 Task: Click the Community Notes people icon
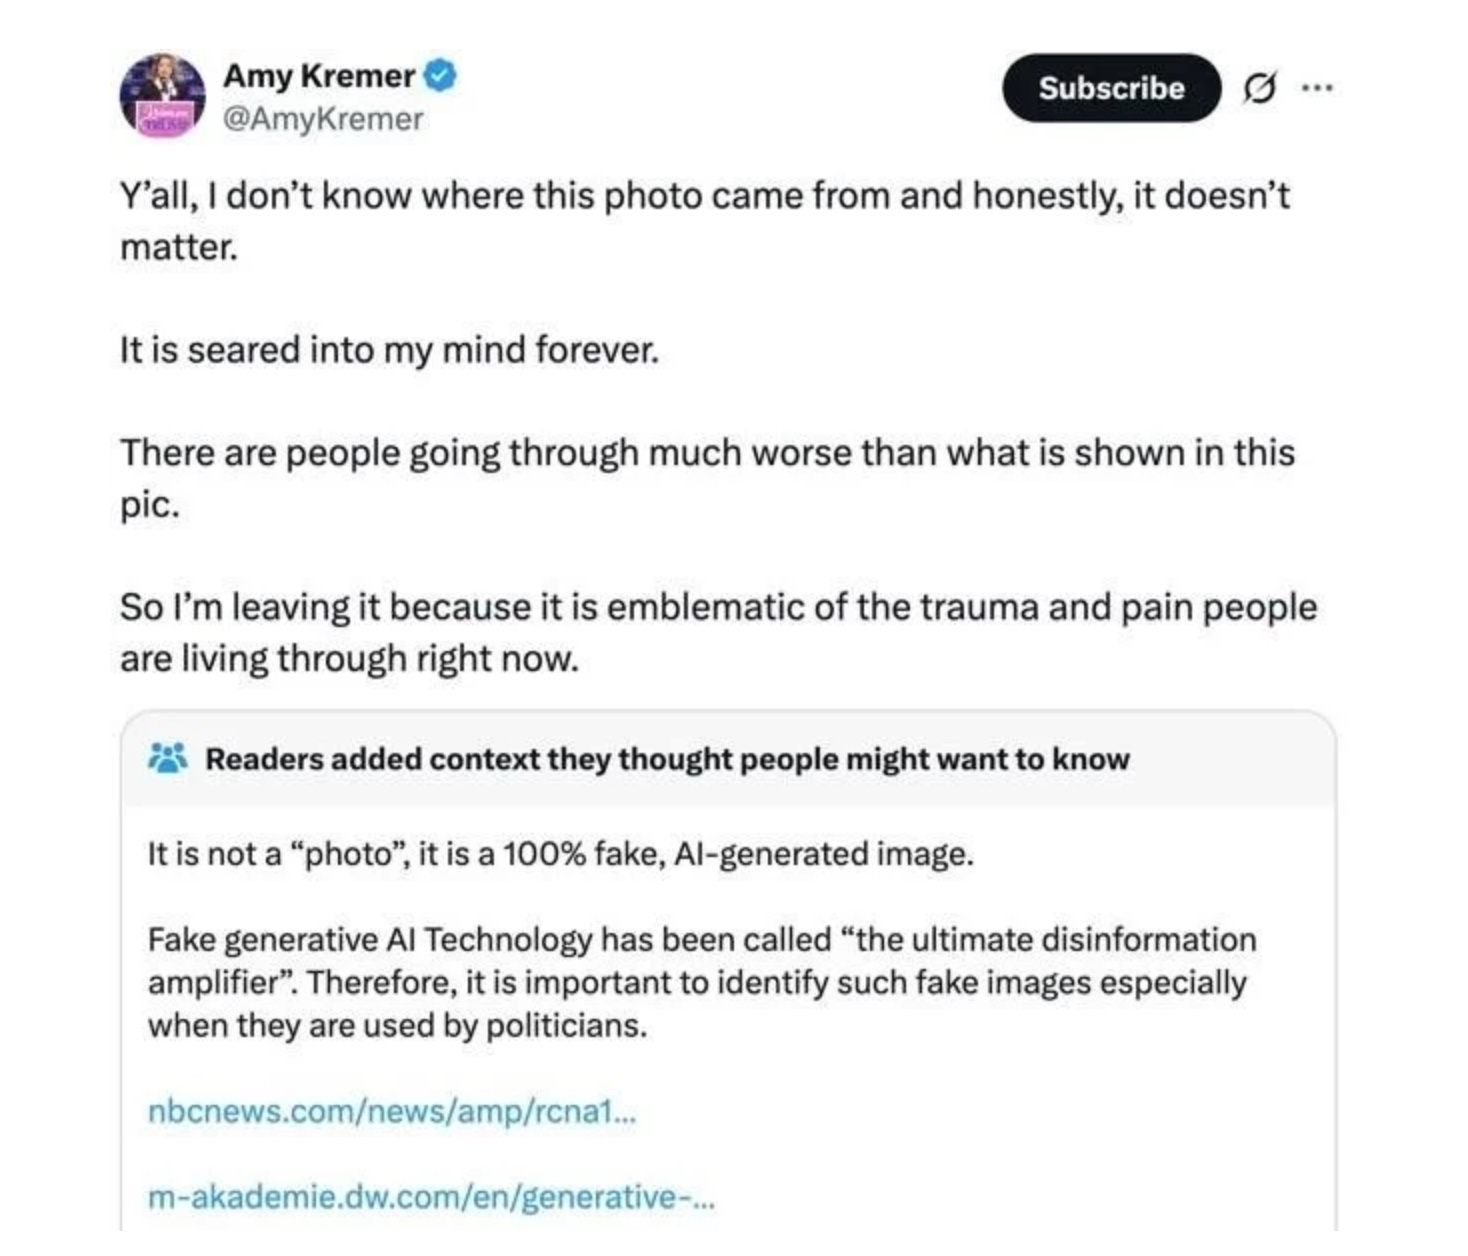tap(167, 759)
